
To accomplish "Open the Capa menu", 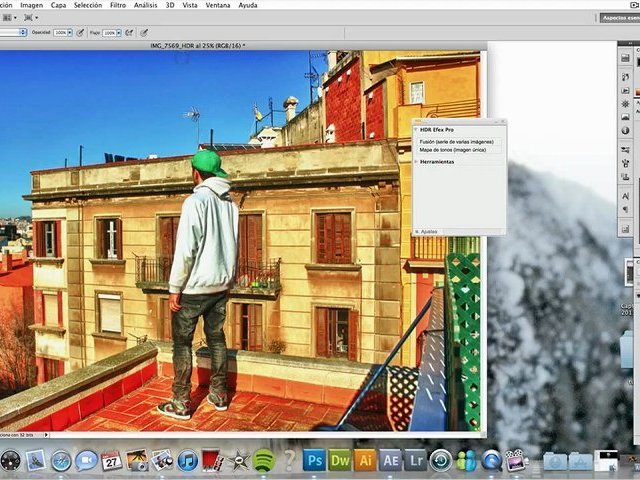I will pyautogui.click(x=59, y=5).
